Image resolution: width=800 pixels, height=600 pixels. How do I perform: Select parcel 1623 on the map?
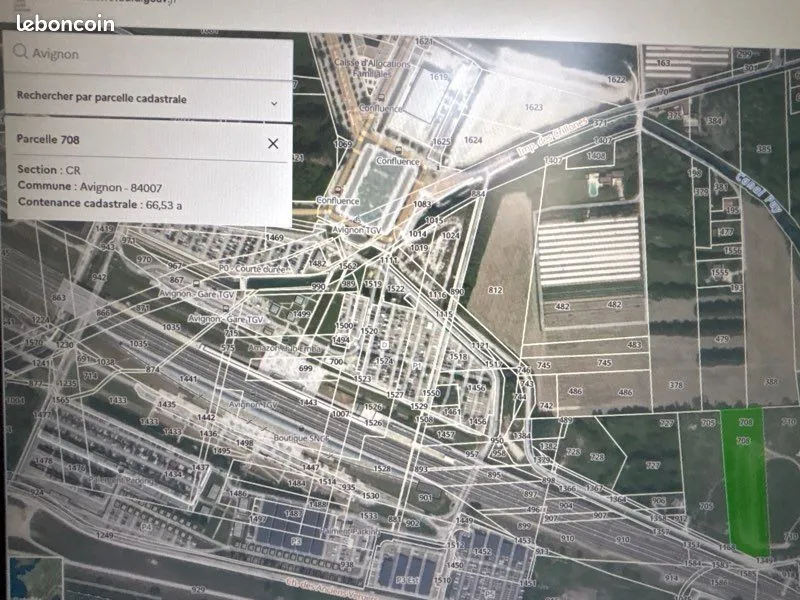[x=534, y=107]
